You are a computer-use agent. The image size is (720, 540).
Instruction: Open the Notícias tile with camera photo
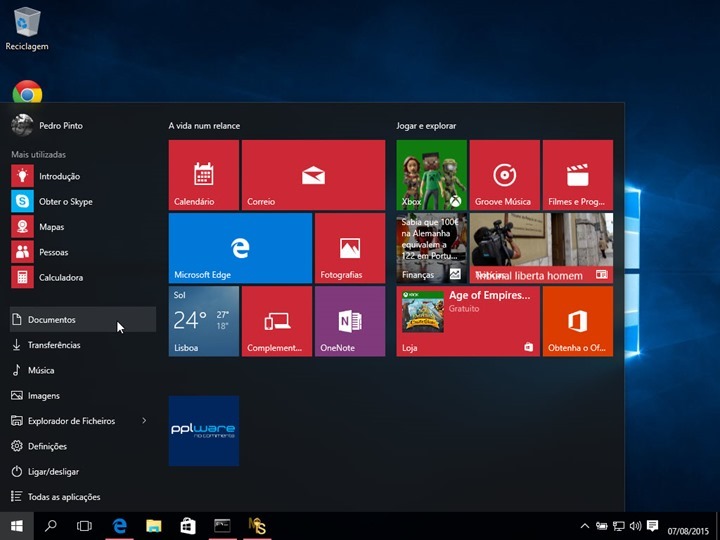click(541, 248)
